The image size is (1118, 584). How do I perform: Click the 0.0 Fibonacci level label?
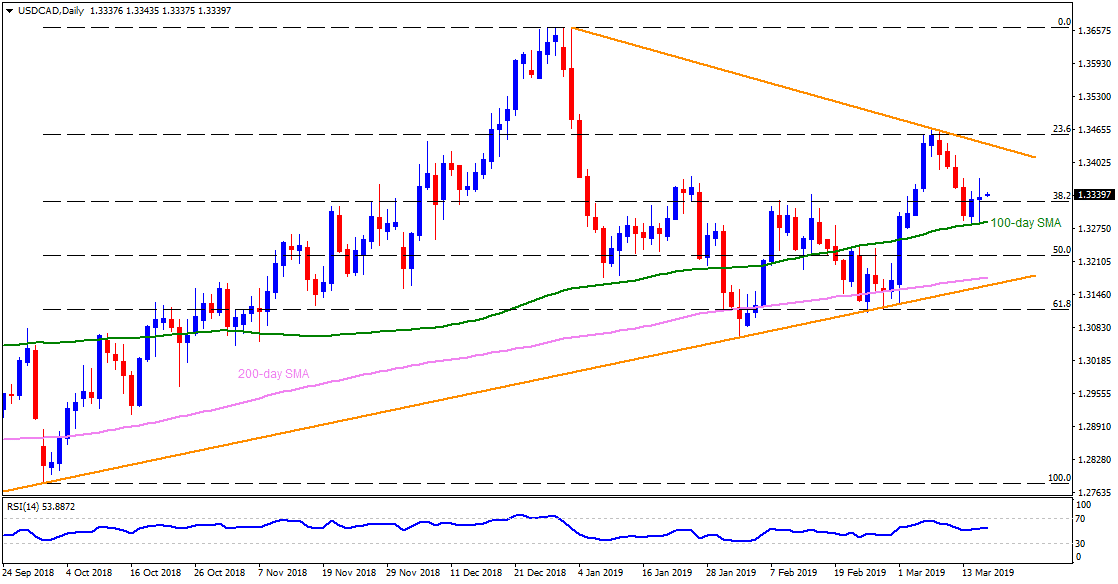(1064, 22)
